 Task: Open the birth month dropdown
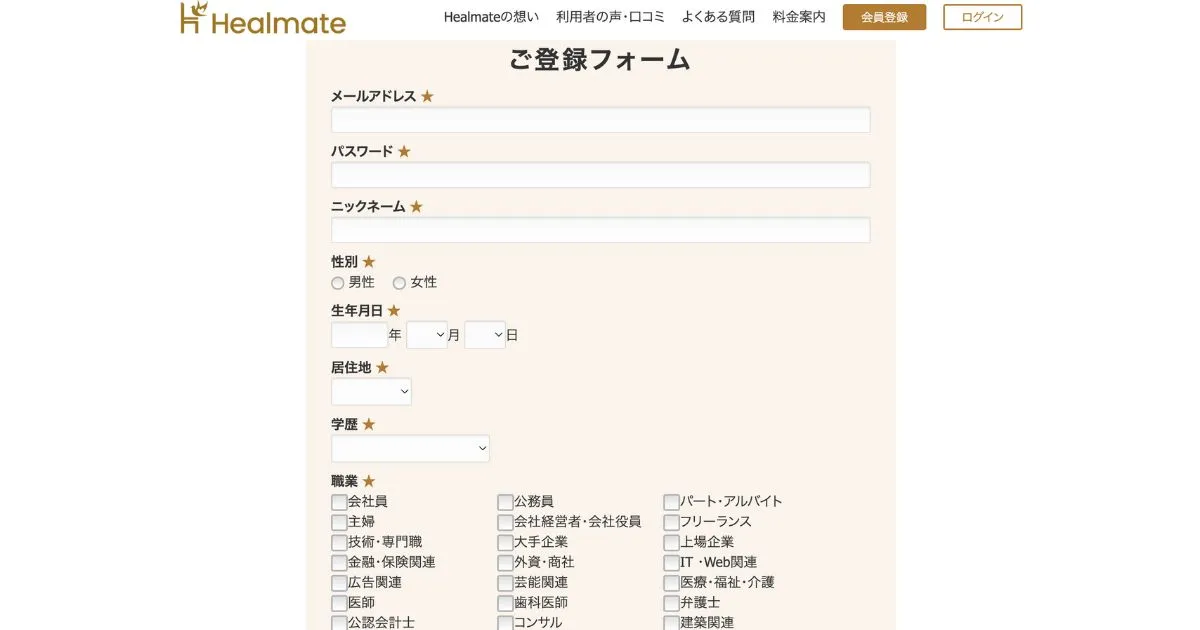pos(427,335)
